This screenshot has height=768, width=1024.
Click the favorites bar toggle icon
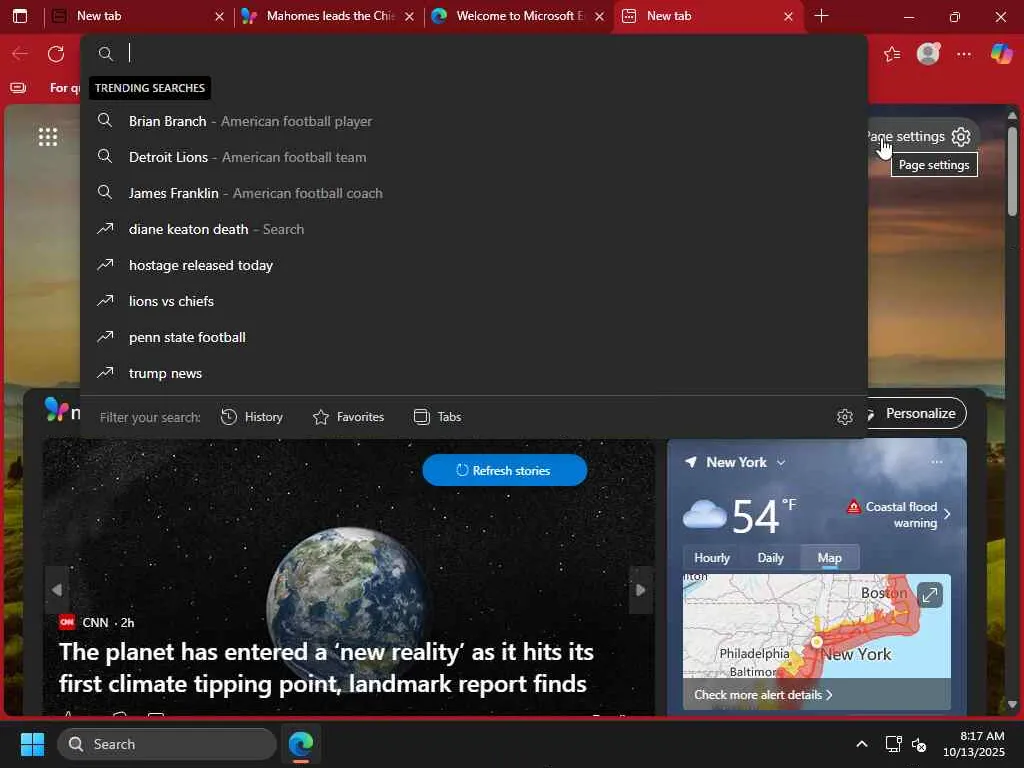(18, 88)
